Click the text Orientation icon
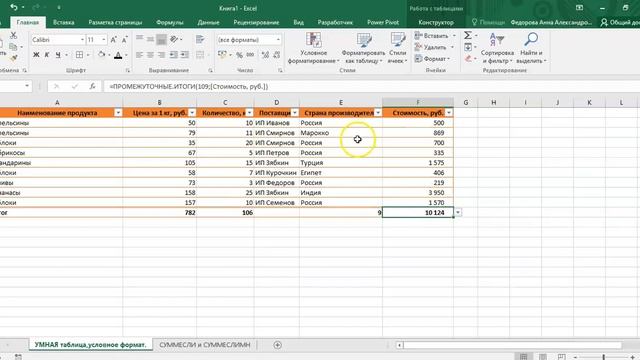 point(174,39)
